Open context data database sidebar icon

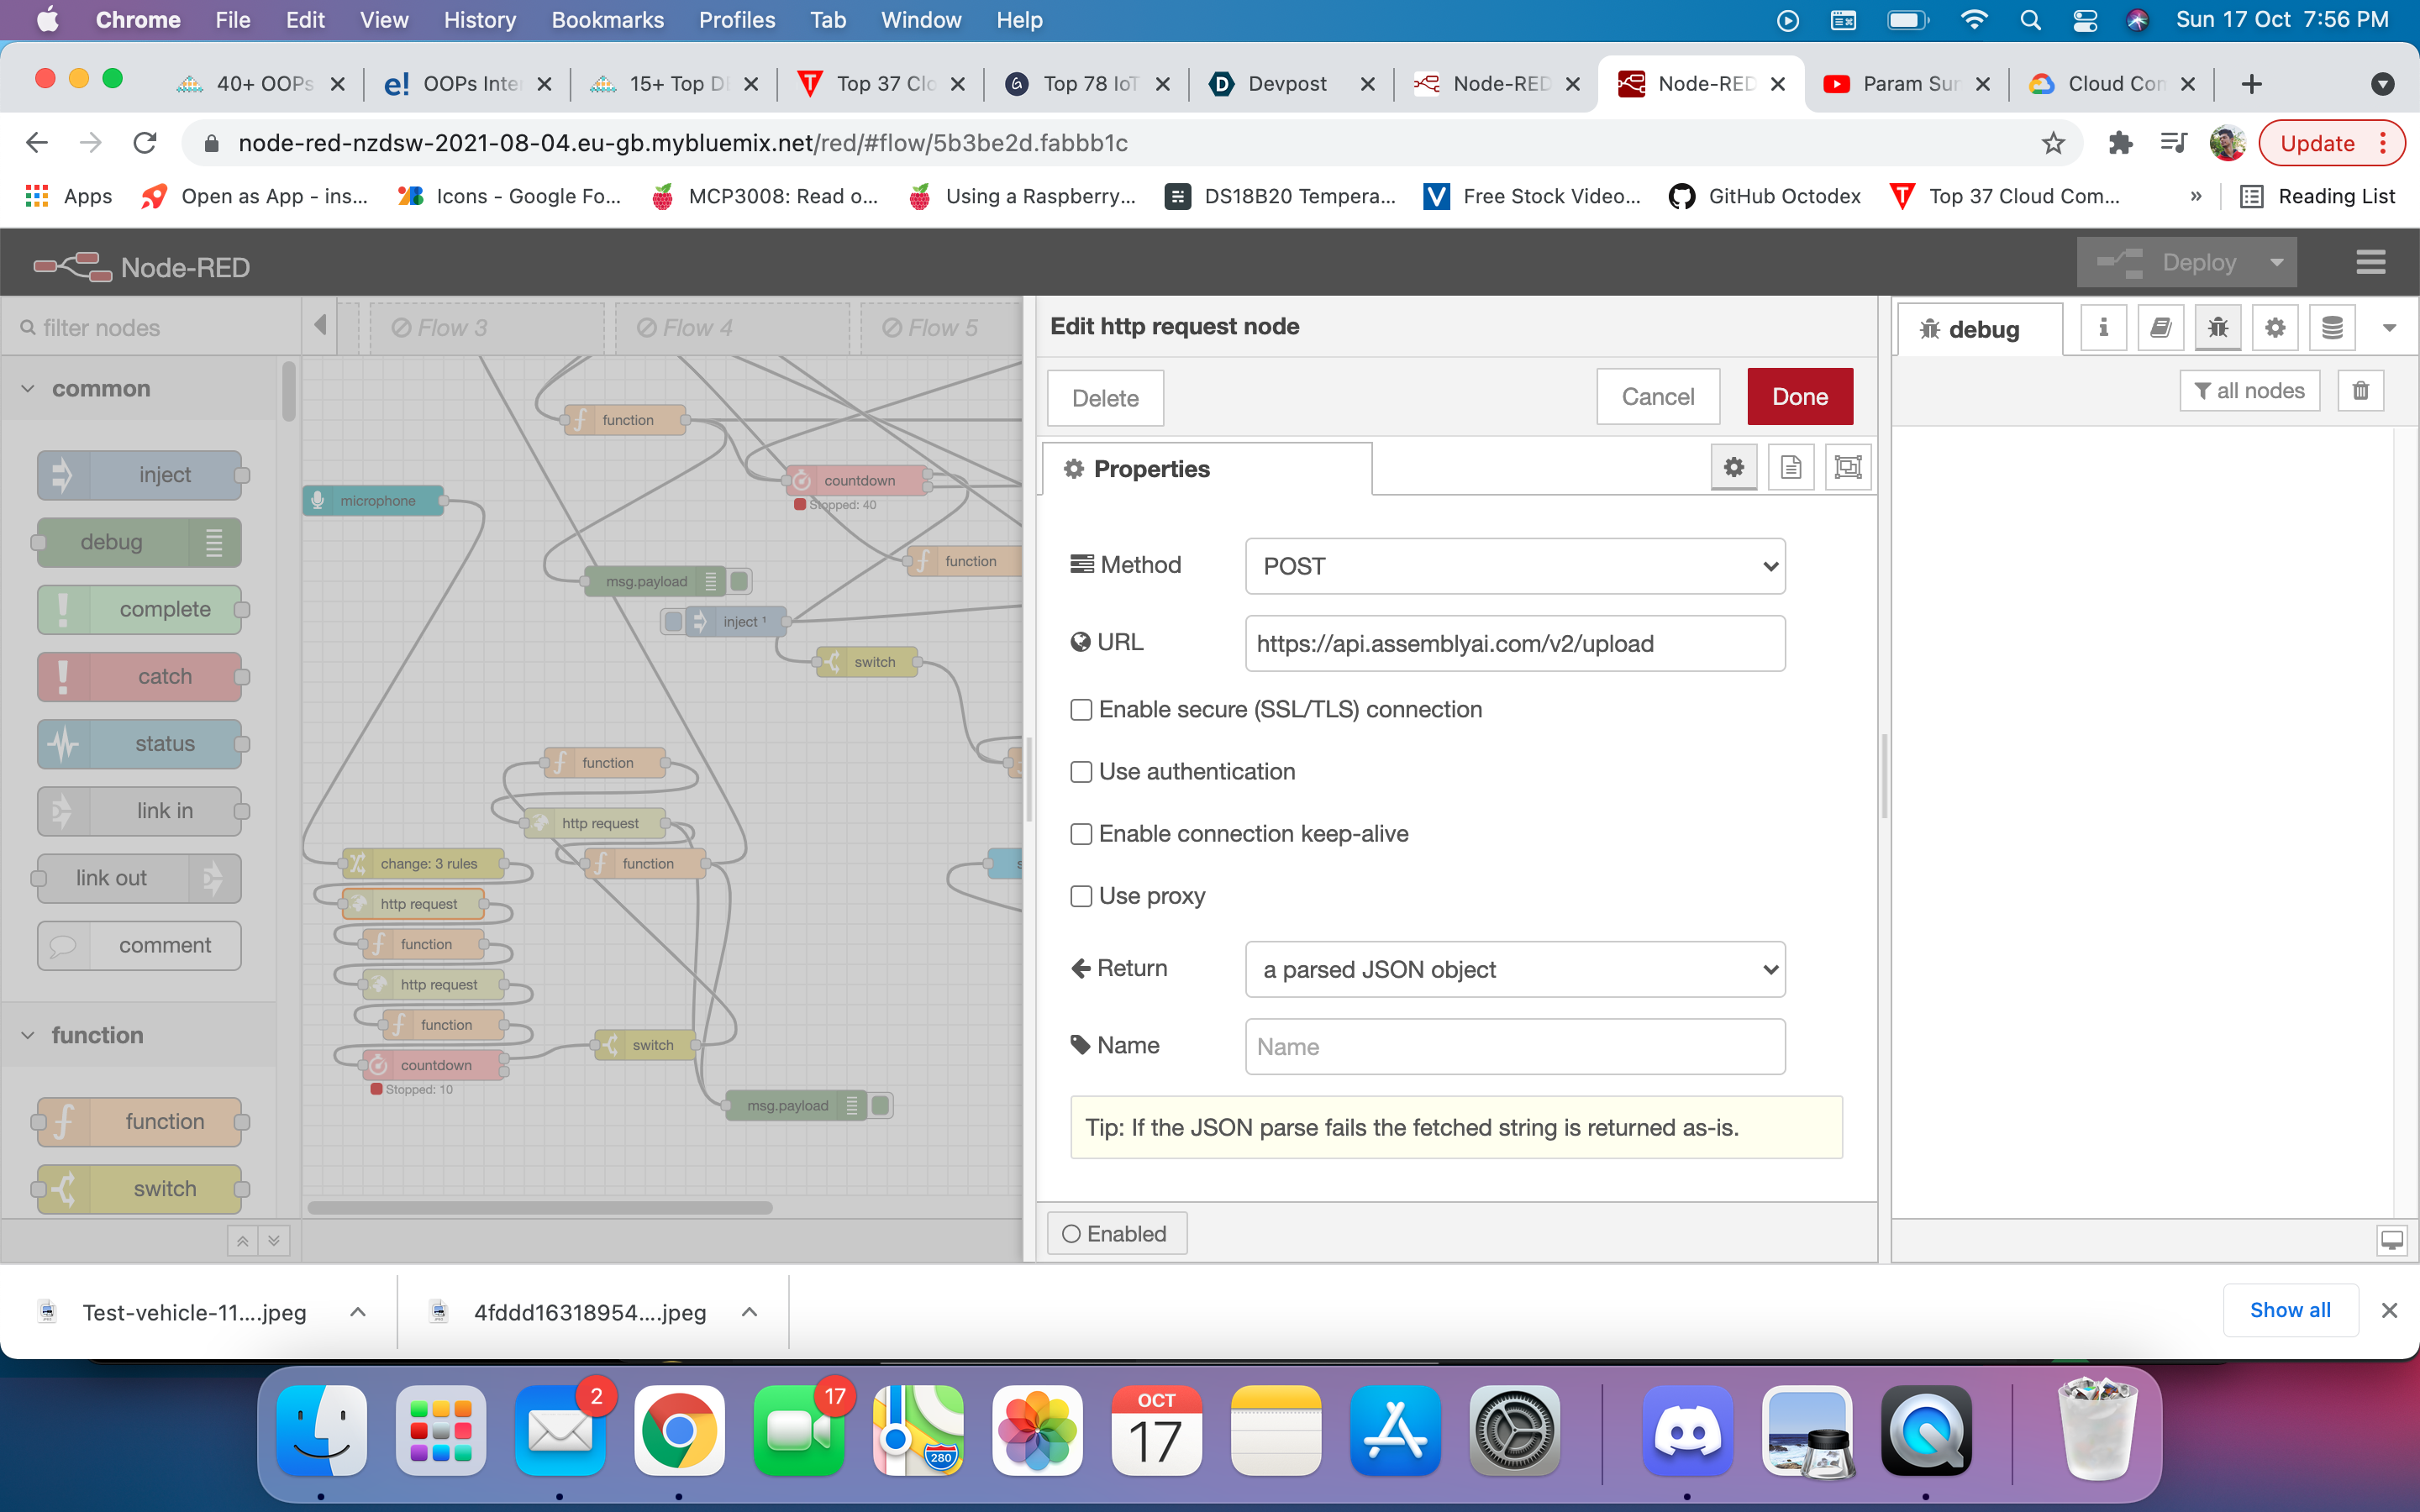[2332, 328]
